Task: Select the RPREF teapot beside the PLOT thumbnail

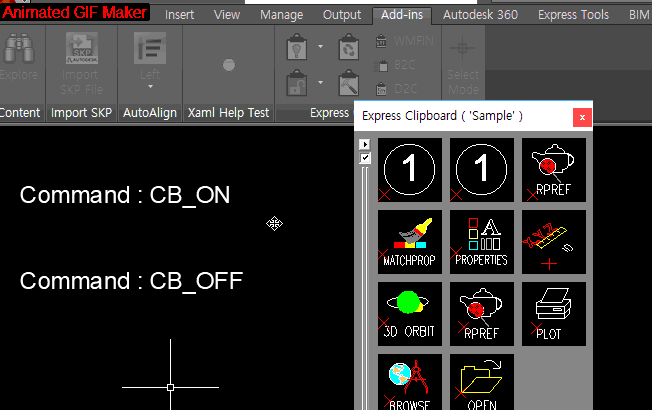Action: click(x=482, y=314)
